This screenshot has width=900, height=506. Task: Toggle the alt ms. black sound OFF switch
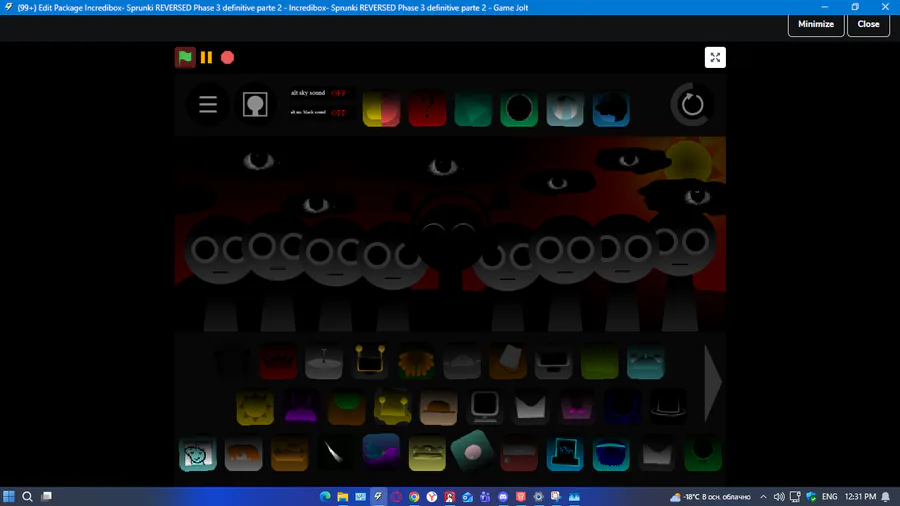pyautogui.click(x=338, y=112)
